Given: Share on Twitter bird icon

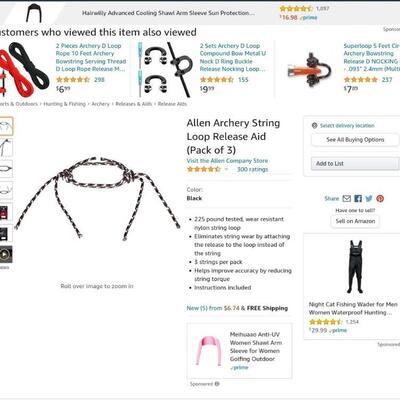Looking at the screenshot, I should [369, 199].
